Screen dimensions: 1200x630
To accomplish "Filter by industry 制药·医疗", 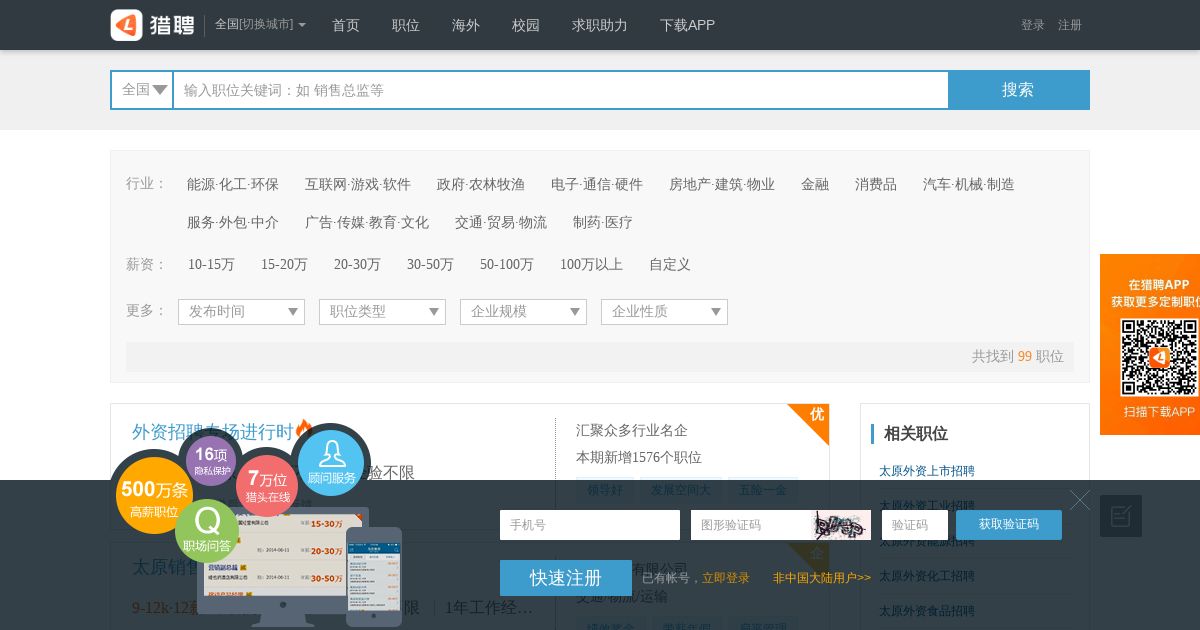I will (x=603, y=222).
